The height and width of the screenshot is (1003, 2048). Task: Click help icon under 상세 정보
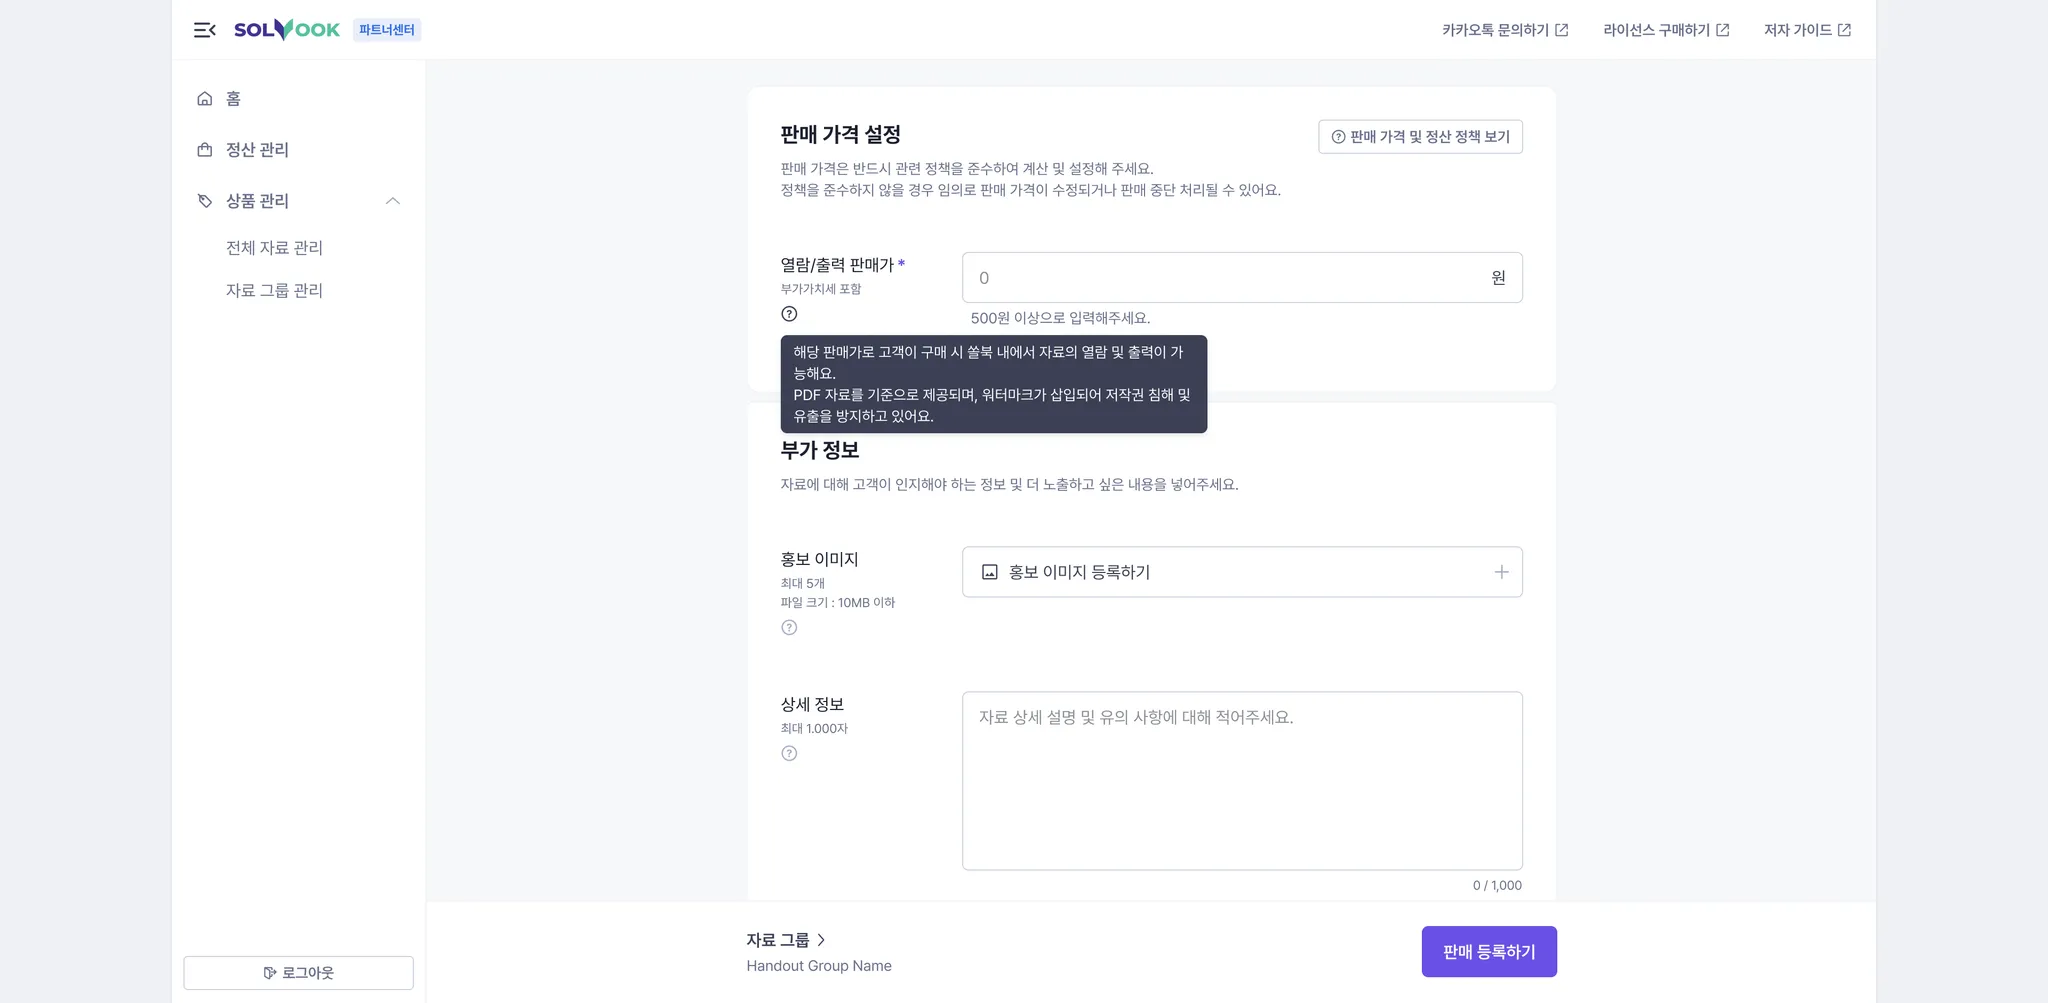789,754
